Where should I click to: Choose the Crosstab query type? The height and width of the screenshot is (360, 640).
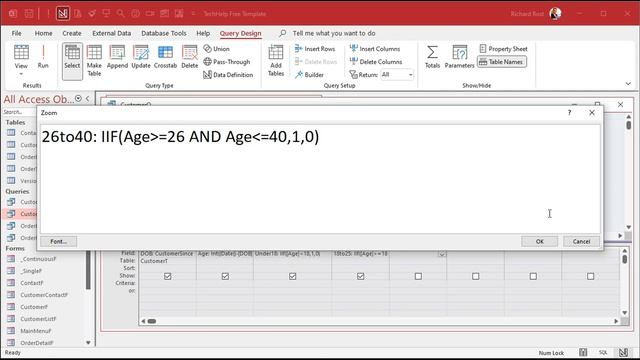pos(165,57)
